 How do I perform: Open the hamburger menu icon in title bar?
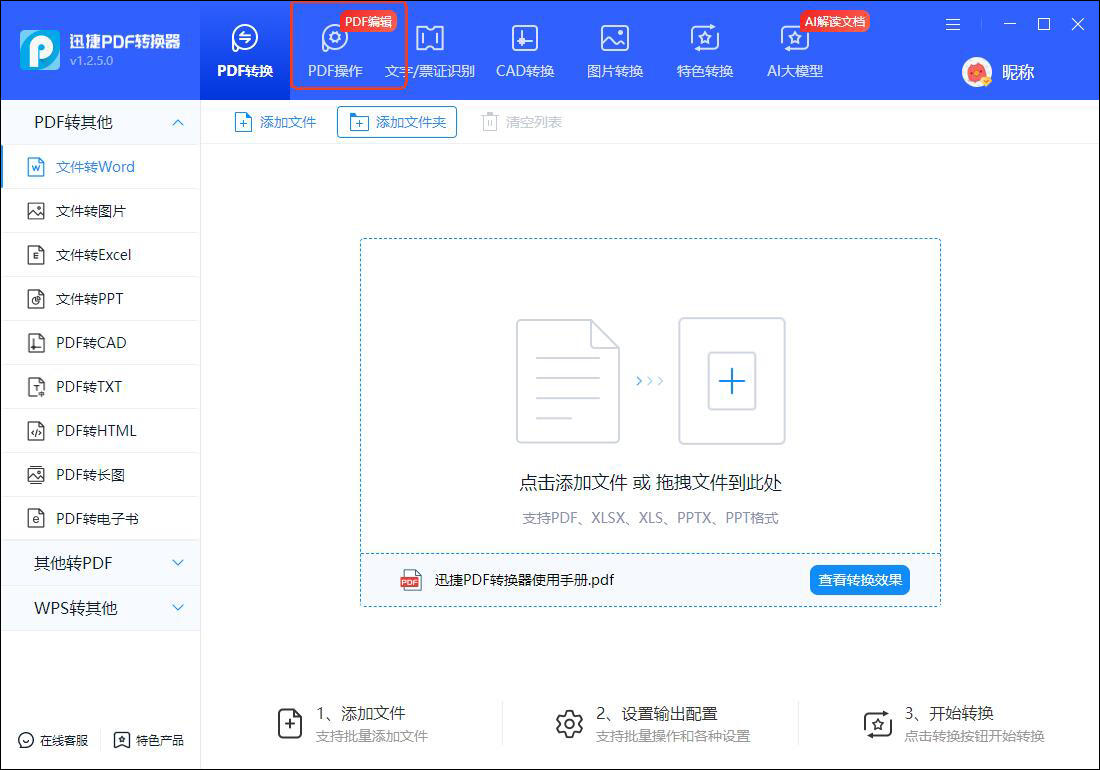[x=953, y=25]
